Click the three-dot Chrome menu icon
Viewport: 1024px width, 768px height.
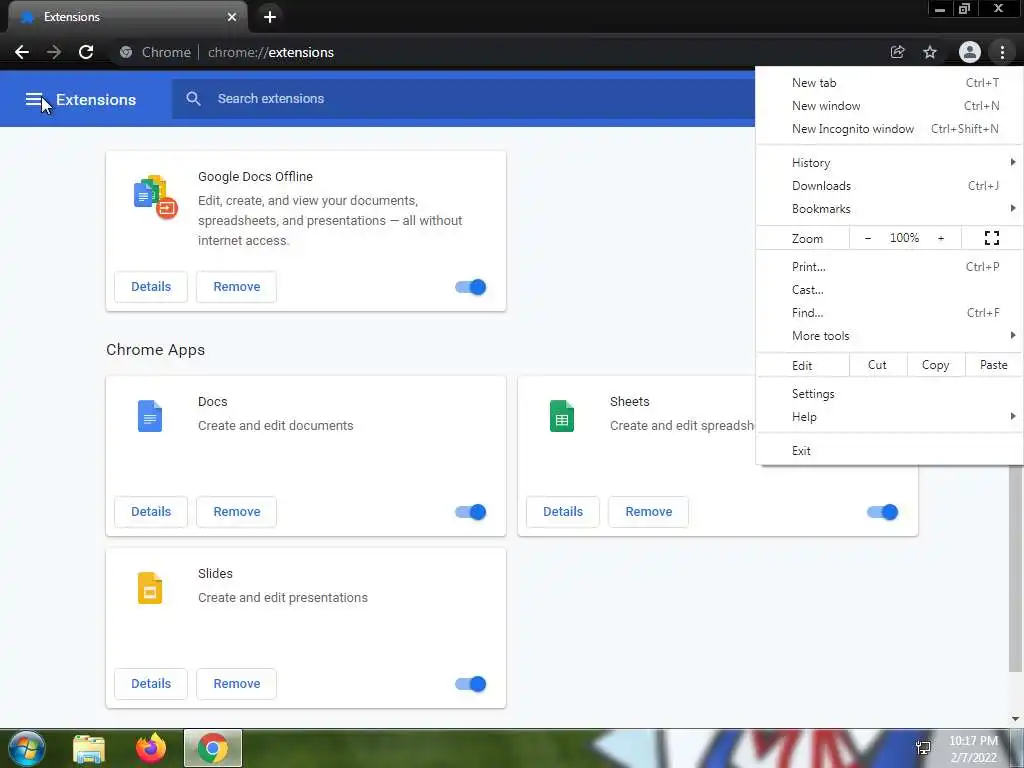[1002, 52]
